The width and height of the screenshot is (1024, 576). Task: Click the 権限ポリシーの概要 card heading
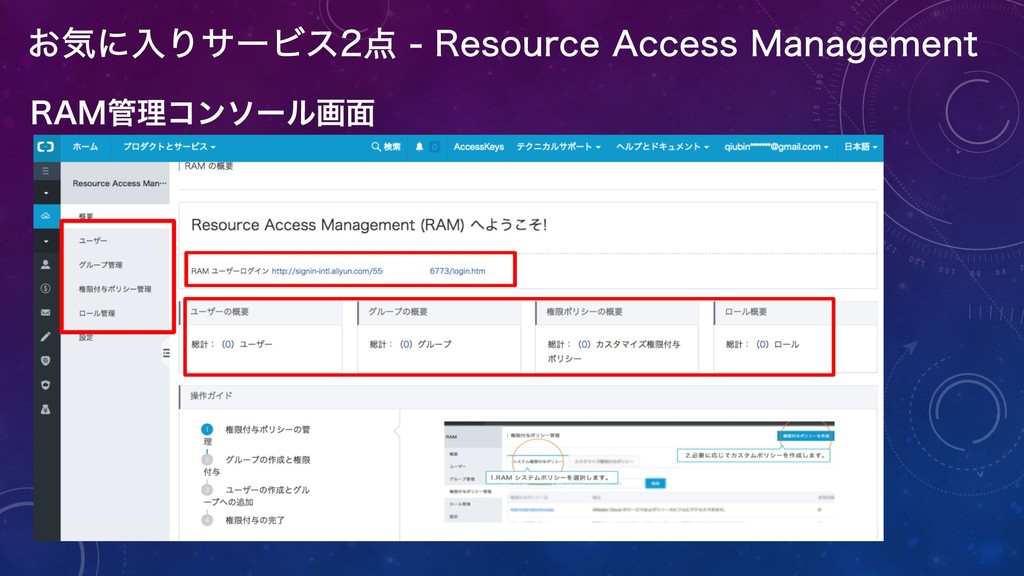click(584, 312)
